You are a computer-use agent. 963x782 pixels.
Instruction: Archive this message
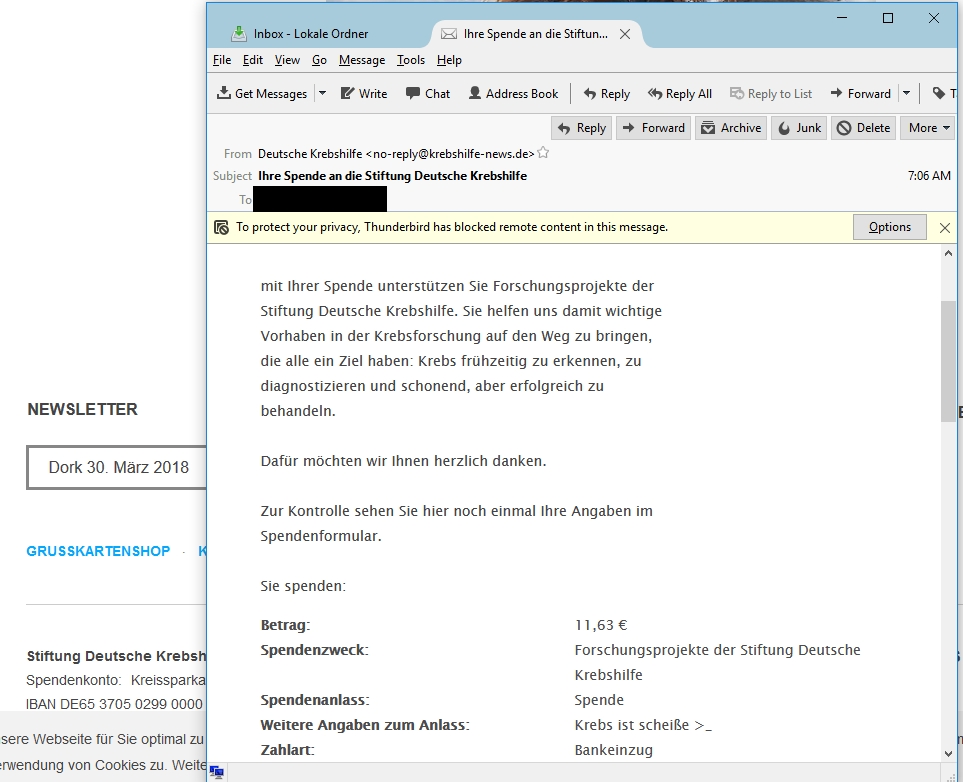[731, 128]
